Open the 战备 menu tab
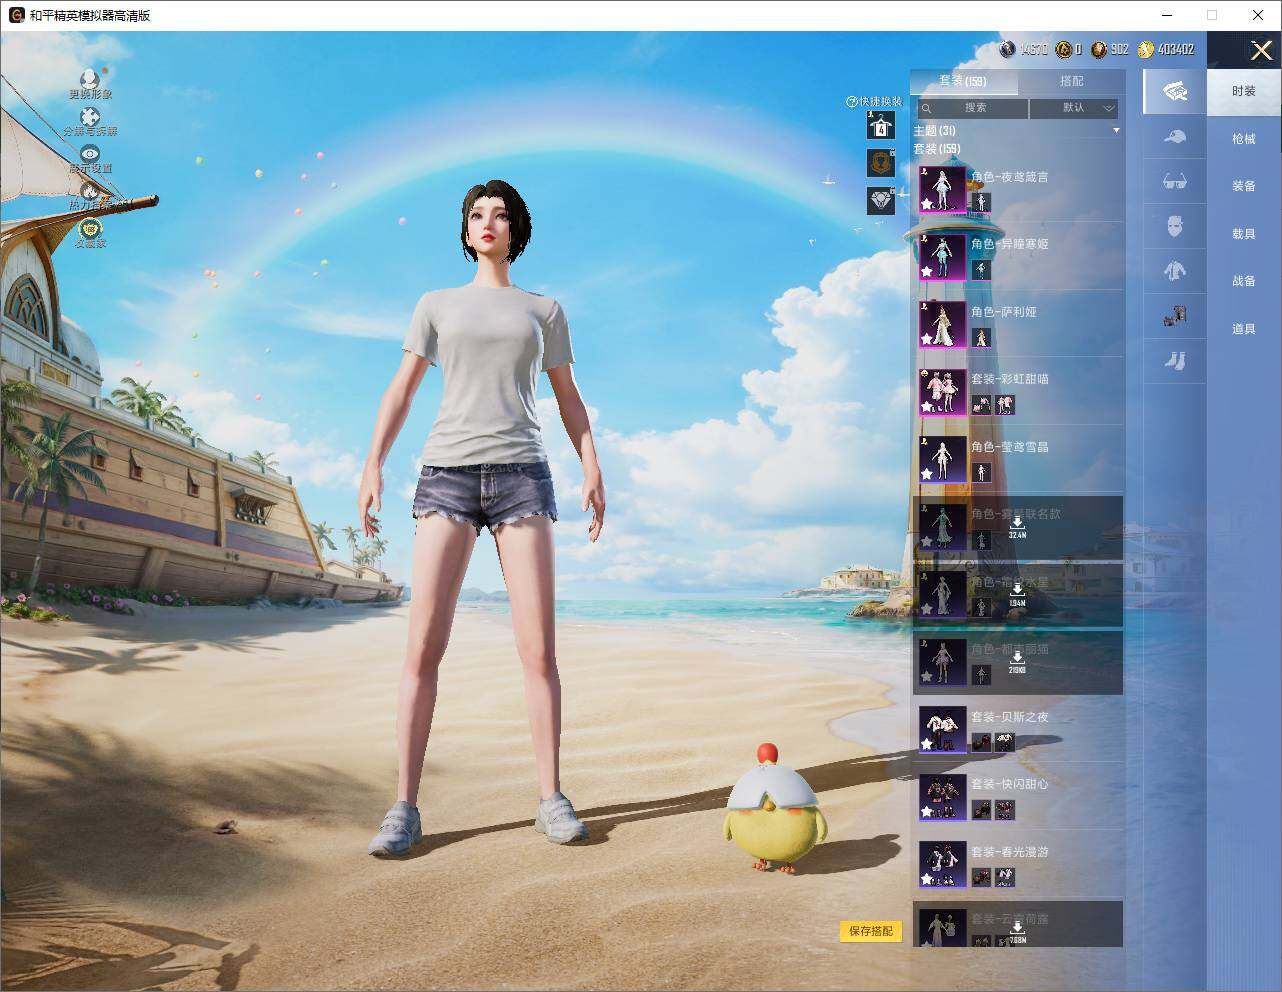Image resolution: width=1282 pixels, height=992 pixels. pyautogui.click(x=1244, y=281)
